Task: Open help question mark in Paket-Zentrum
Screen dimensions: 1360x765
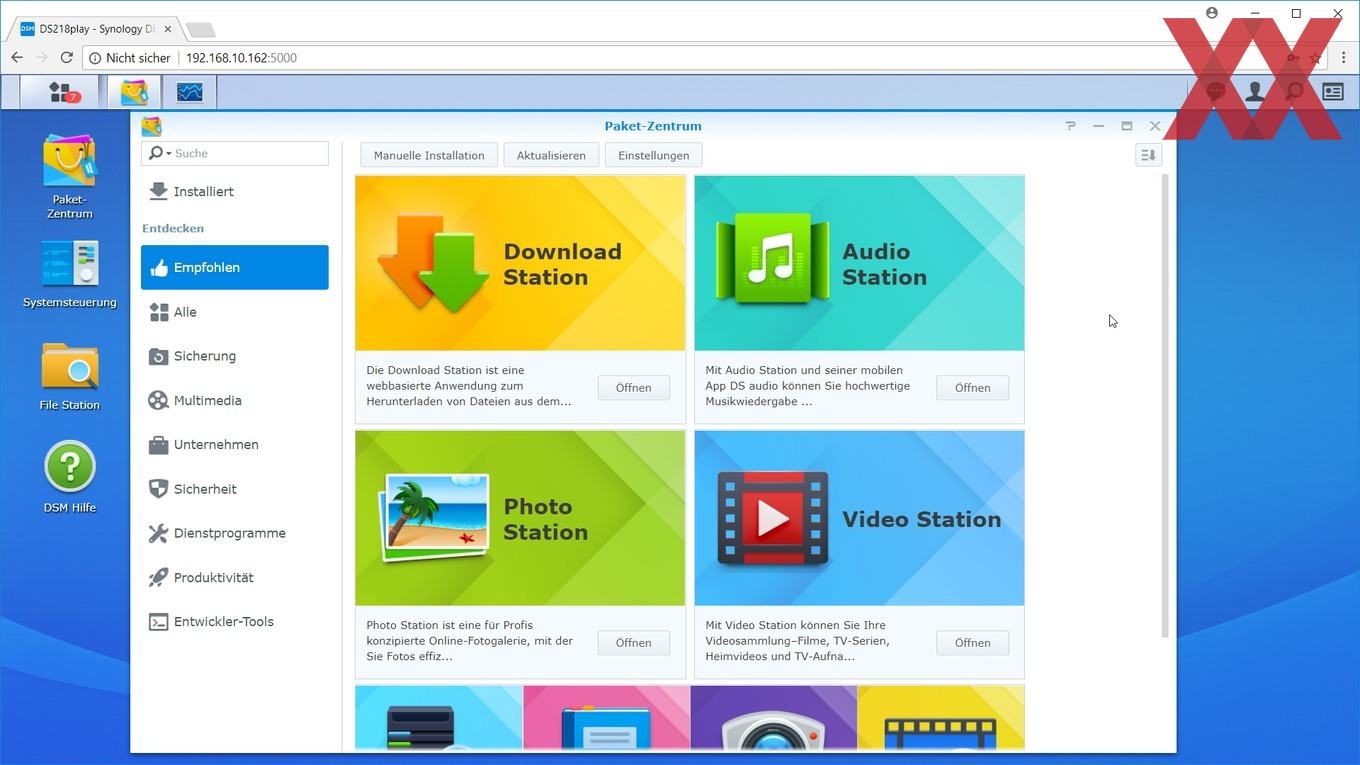Action: pos(1070,126)
